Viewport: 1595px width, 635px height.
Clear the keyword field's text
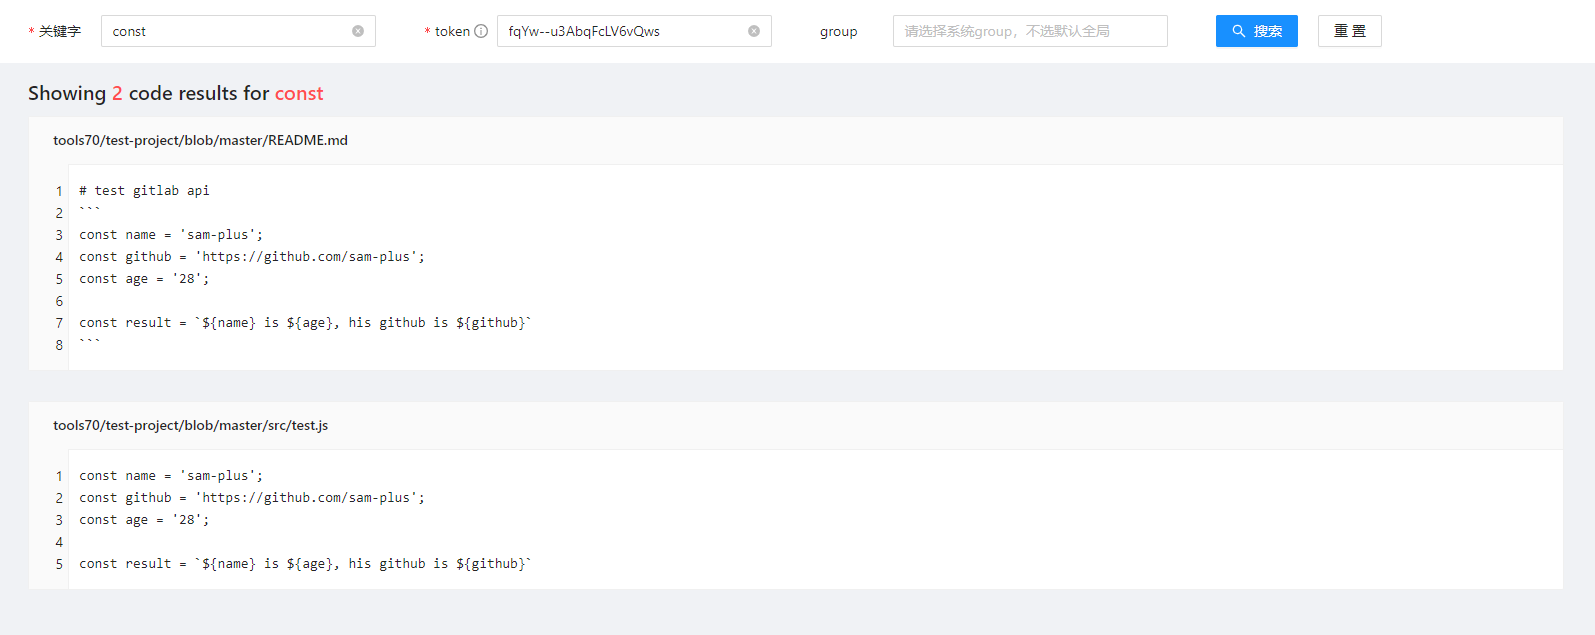click(358, 31)
